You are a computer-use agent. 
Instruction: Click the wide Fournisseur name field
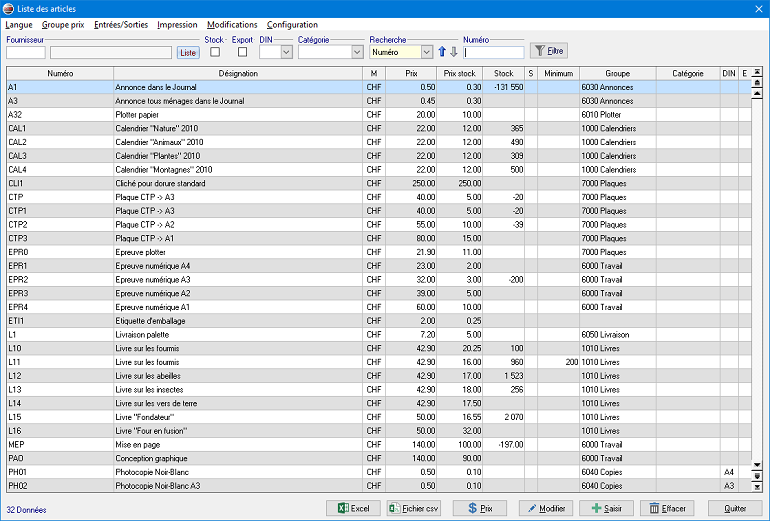[x=111, y=53]
